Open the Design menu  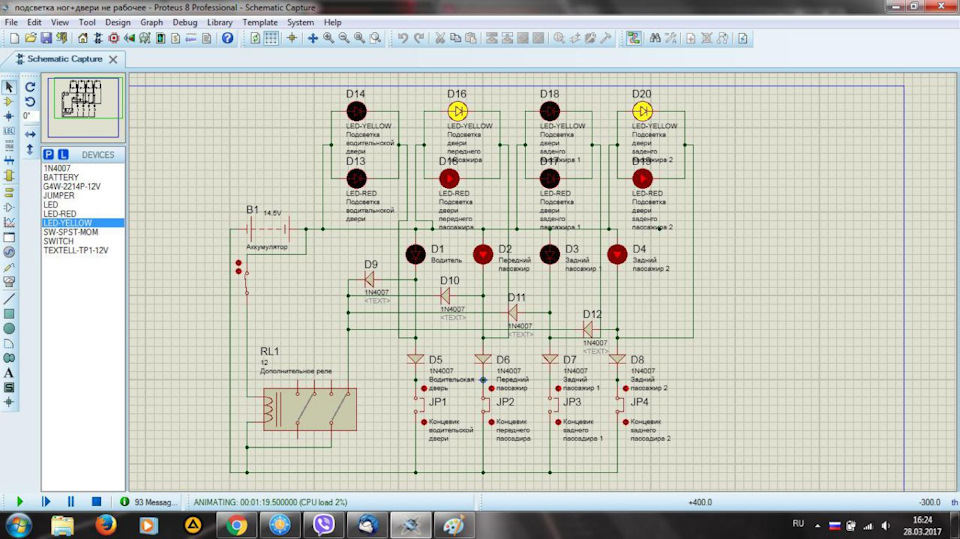[118, 22]
